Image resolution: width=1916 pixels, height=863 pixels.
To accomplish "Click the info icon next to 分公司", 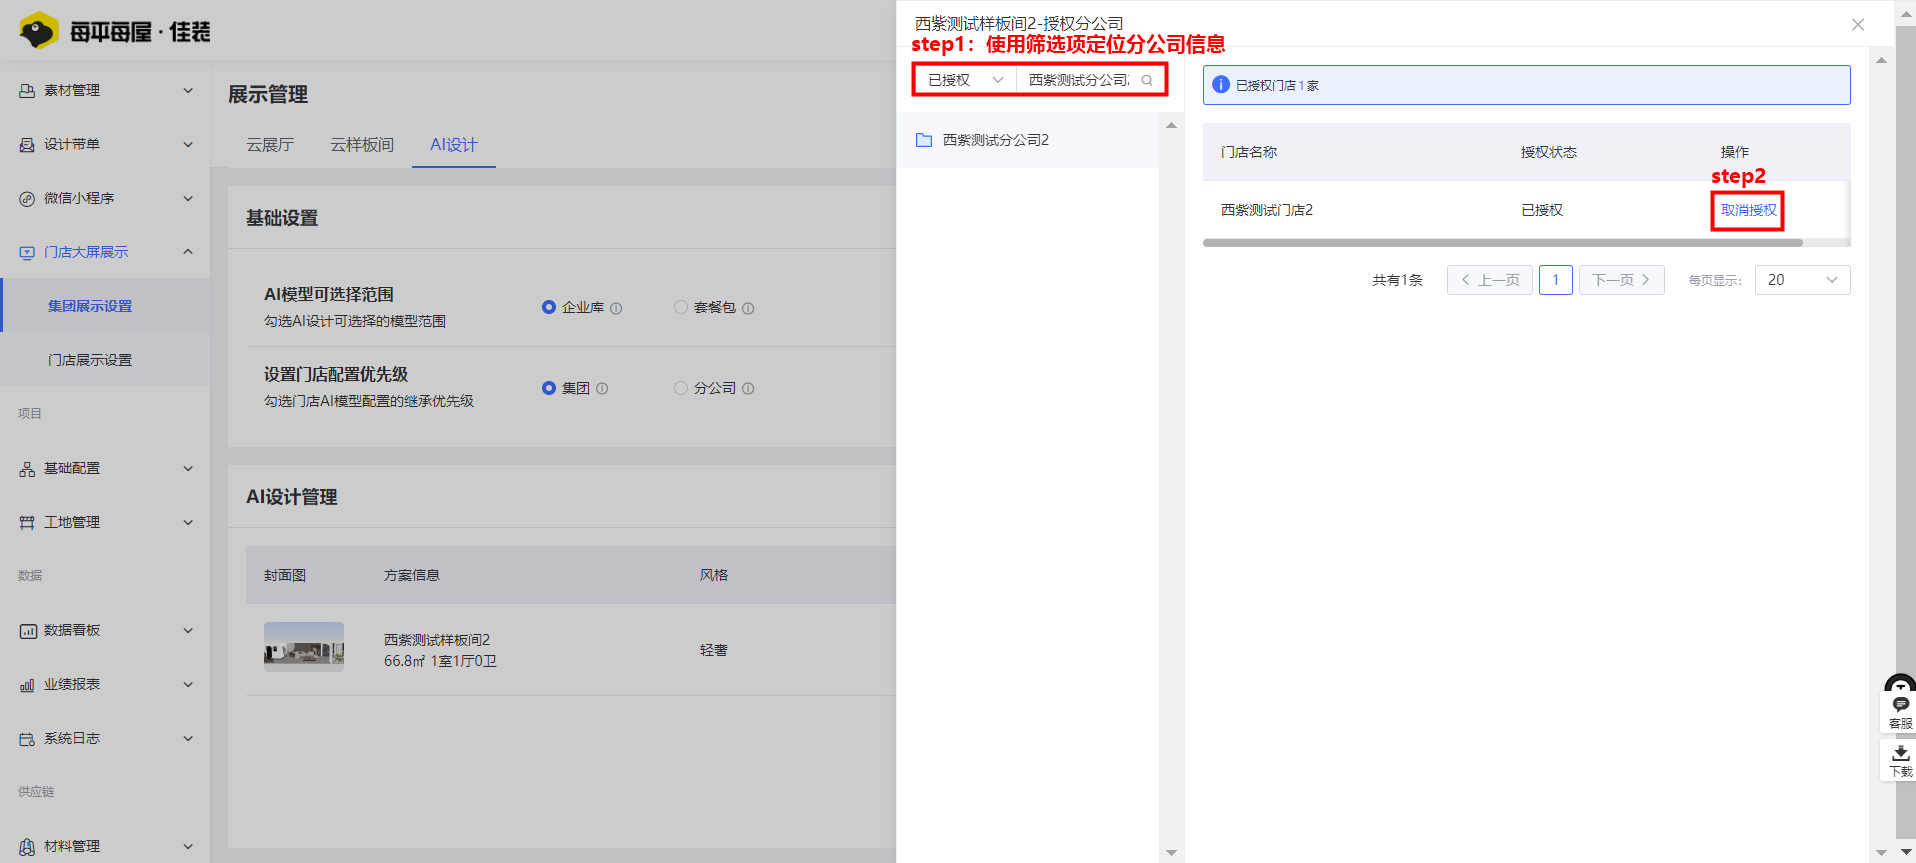I will 748,388.
